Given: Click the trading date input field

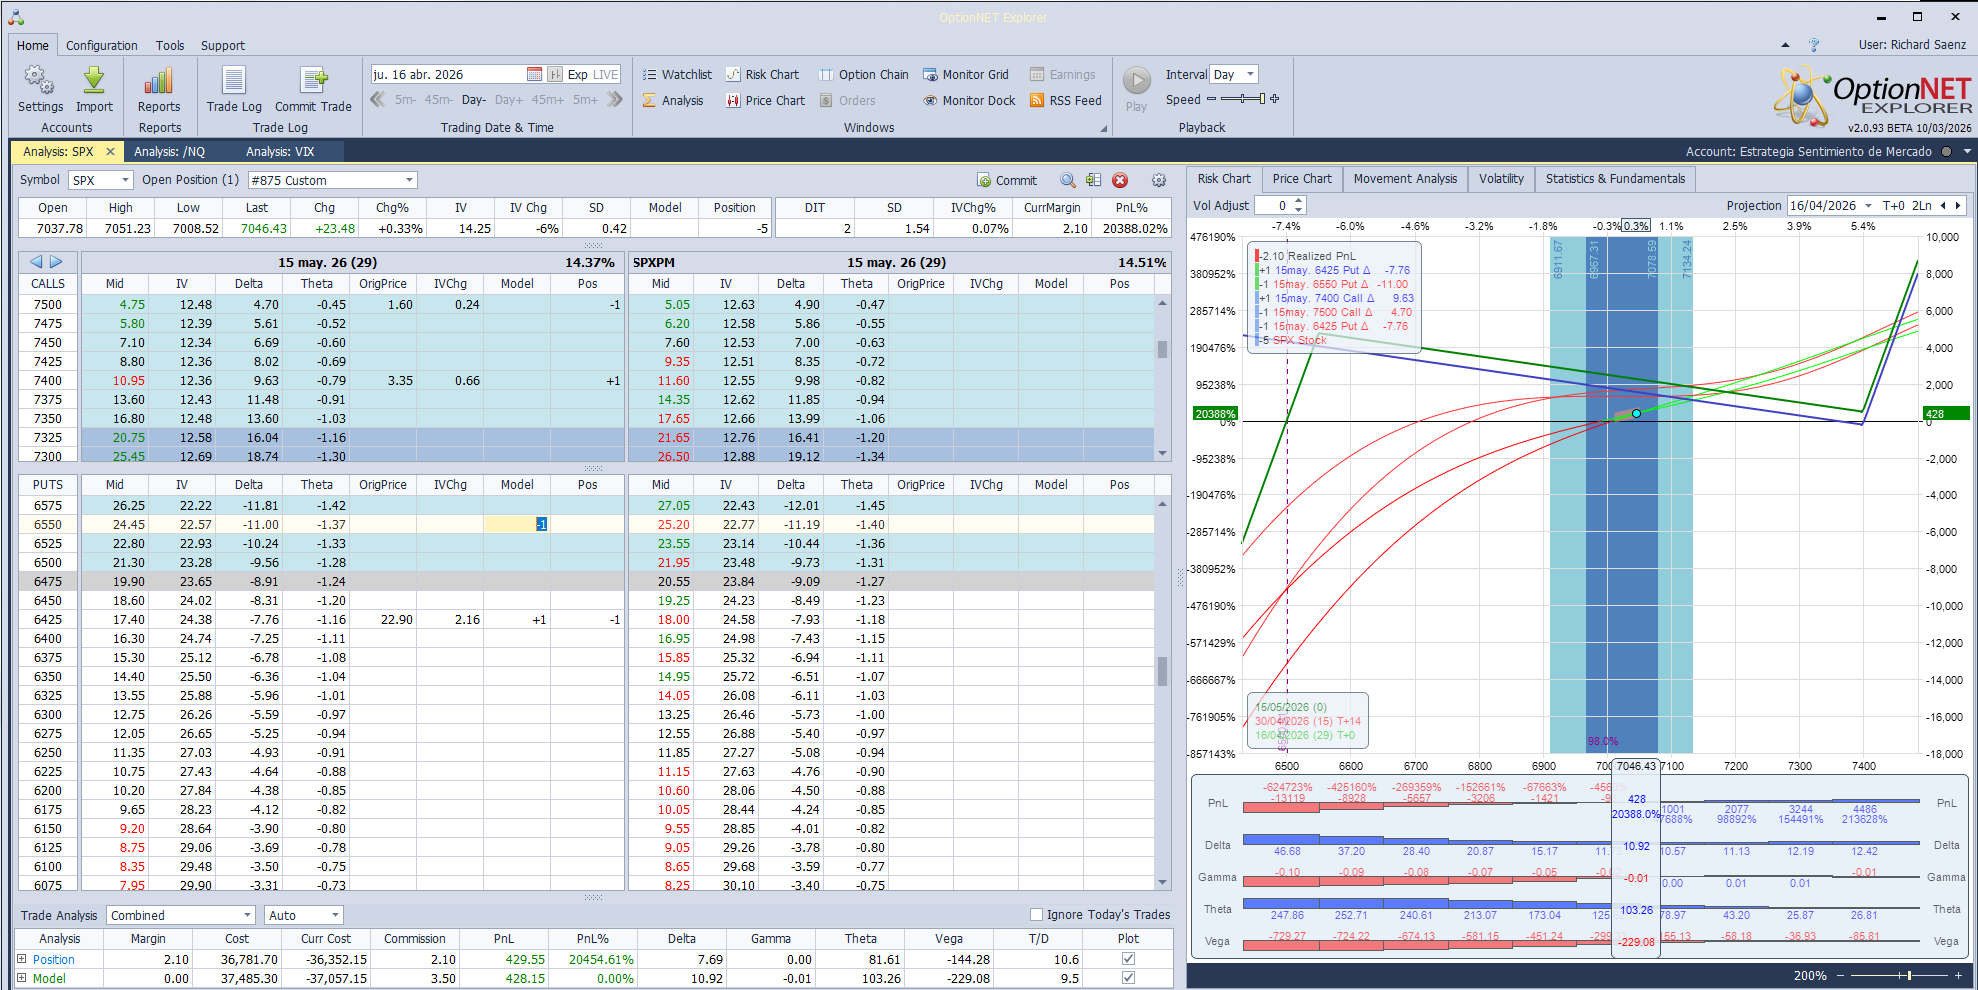Looking at the screenshot, I should click(x=447, y=74).
